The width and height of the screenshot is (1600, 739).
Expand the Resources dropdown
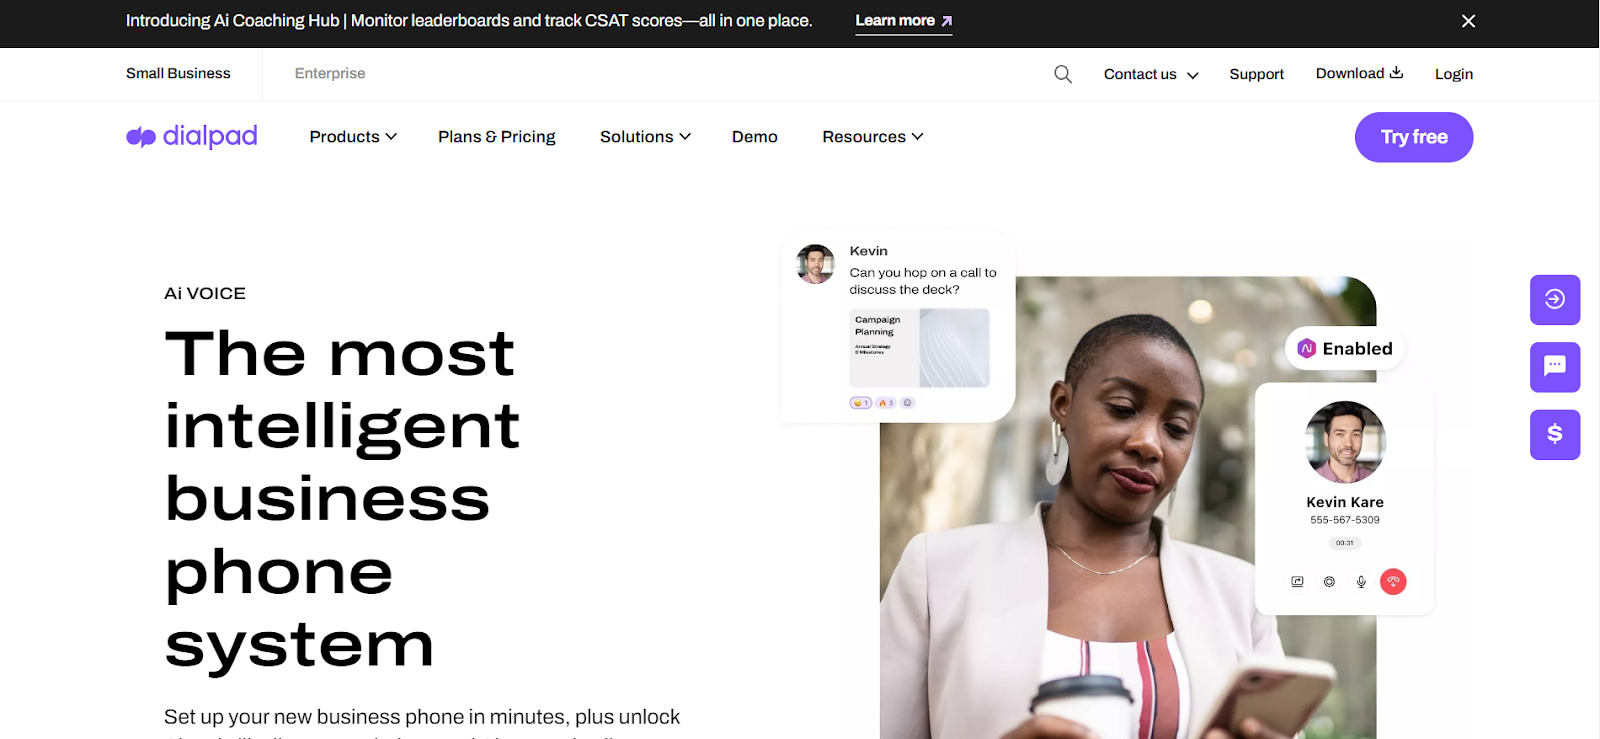tap(873, 137)
